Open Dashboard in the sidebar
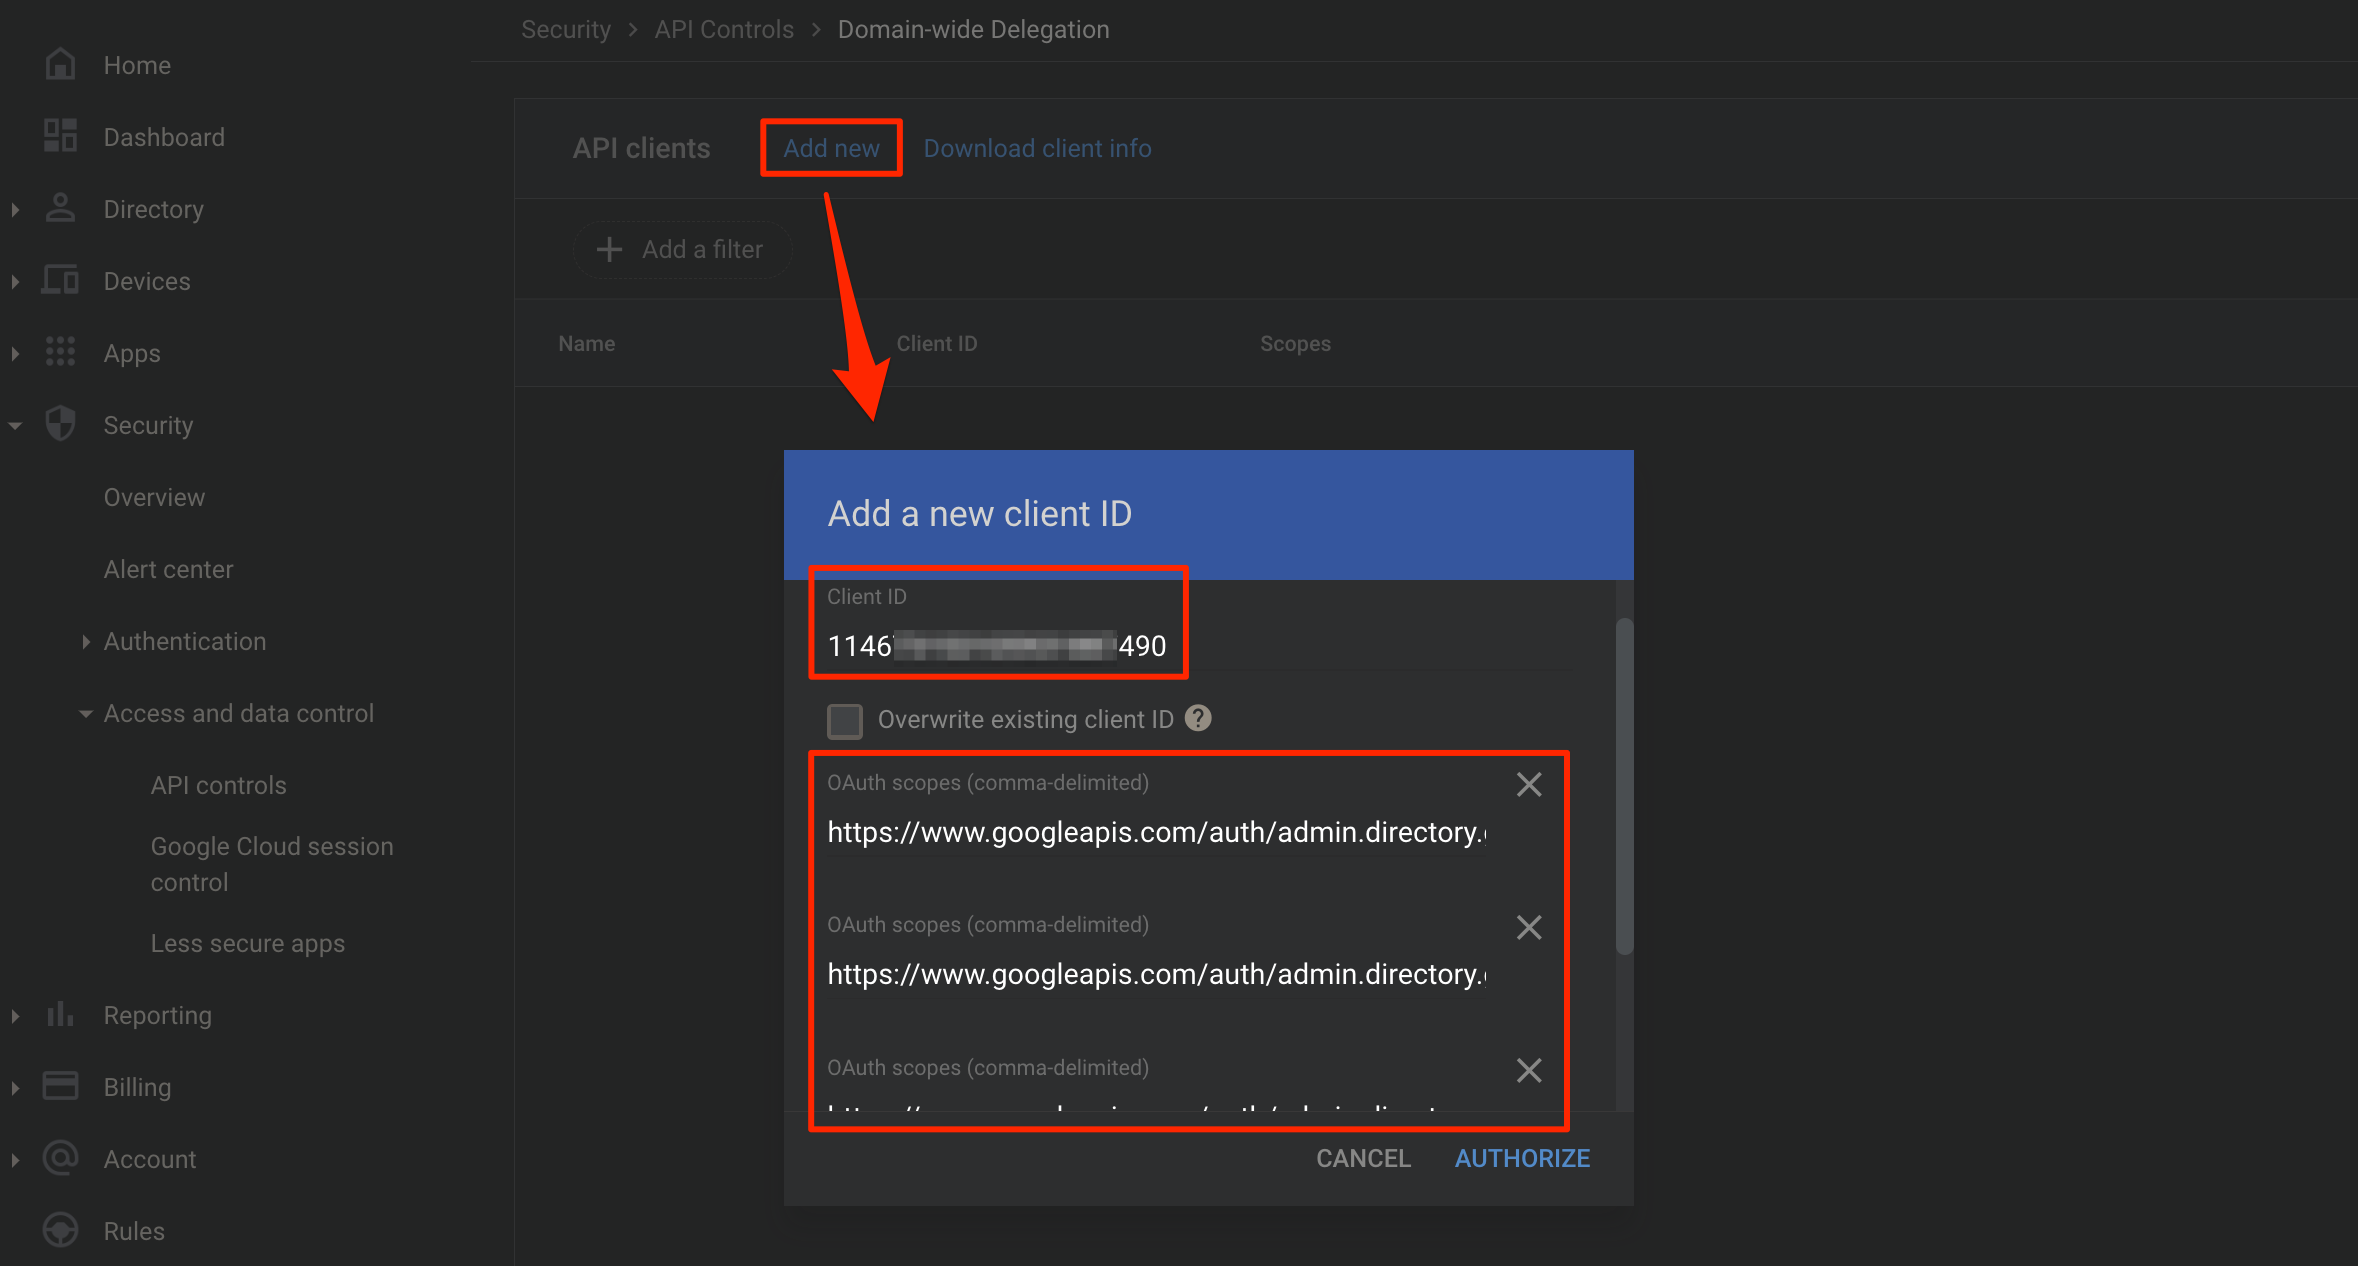 point(164,137)
